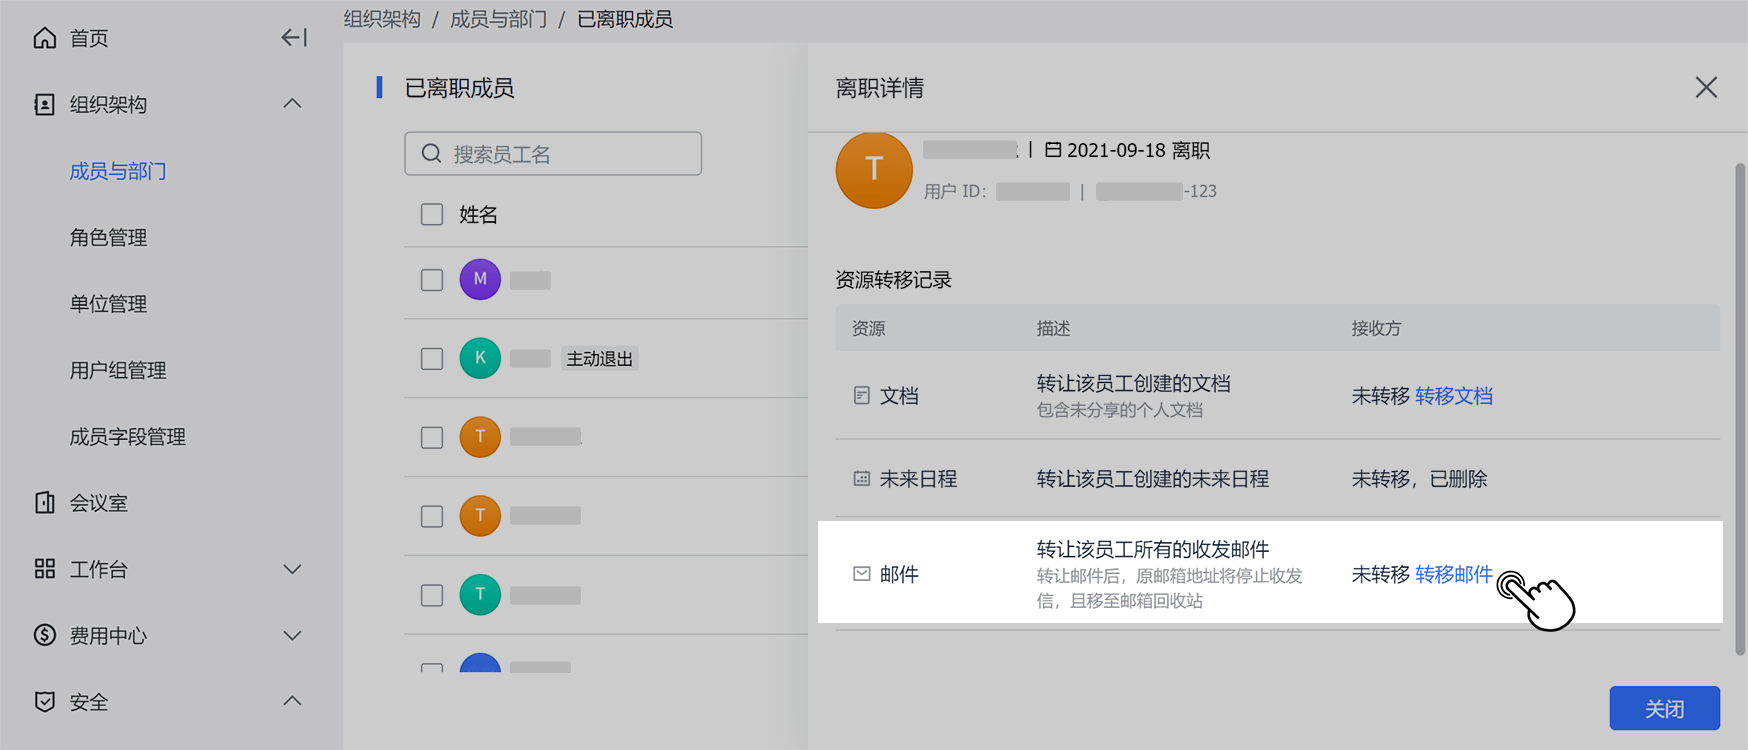Click 组织架构 breadcrumb link

(x=382, y=19)
